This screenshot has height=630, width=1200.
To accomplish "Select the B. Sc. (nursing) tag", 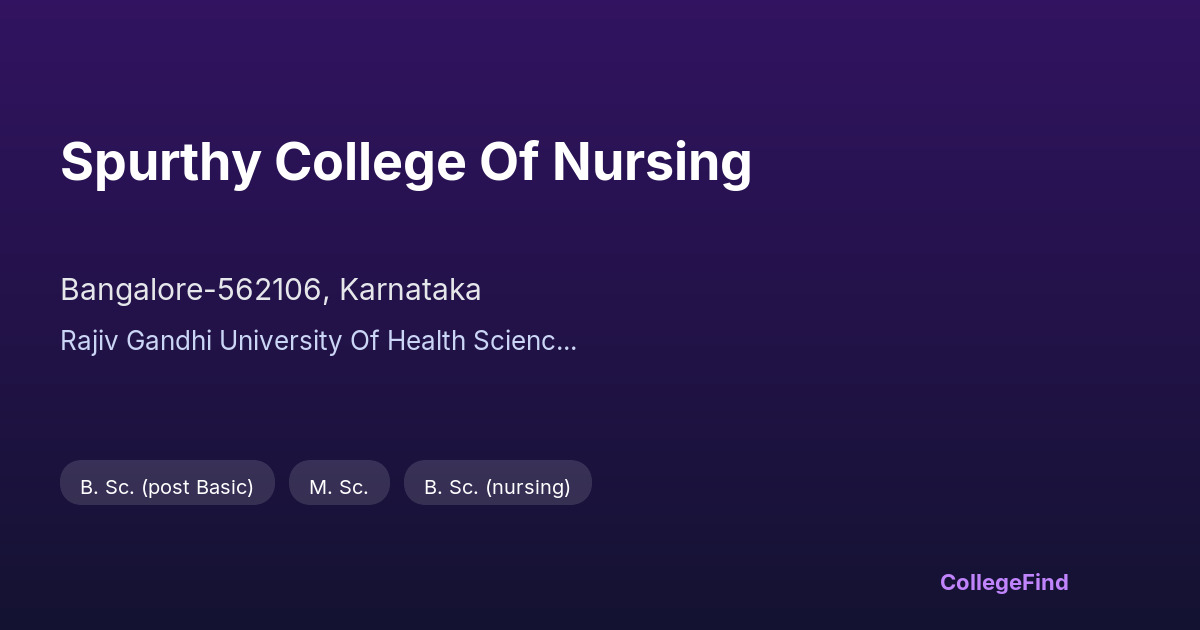I will click(x=497, y=487).
